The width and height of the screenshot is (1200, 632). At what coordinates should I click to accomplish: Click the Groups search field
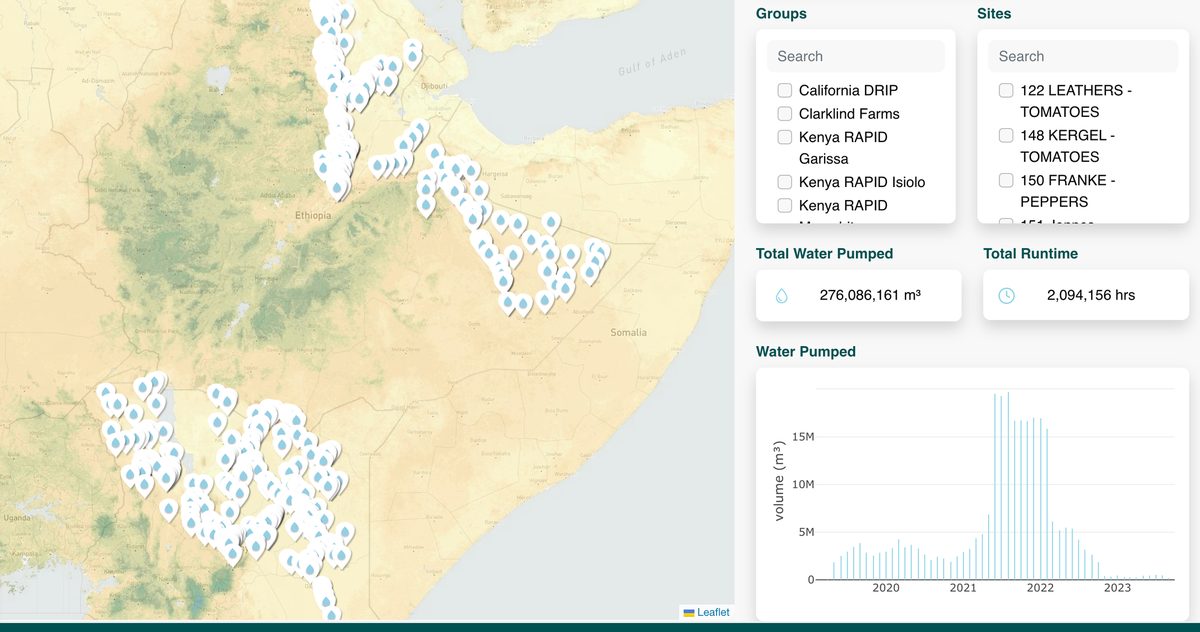click(855, 56)
